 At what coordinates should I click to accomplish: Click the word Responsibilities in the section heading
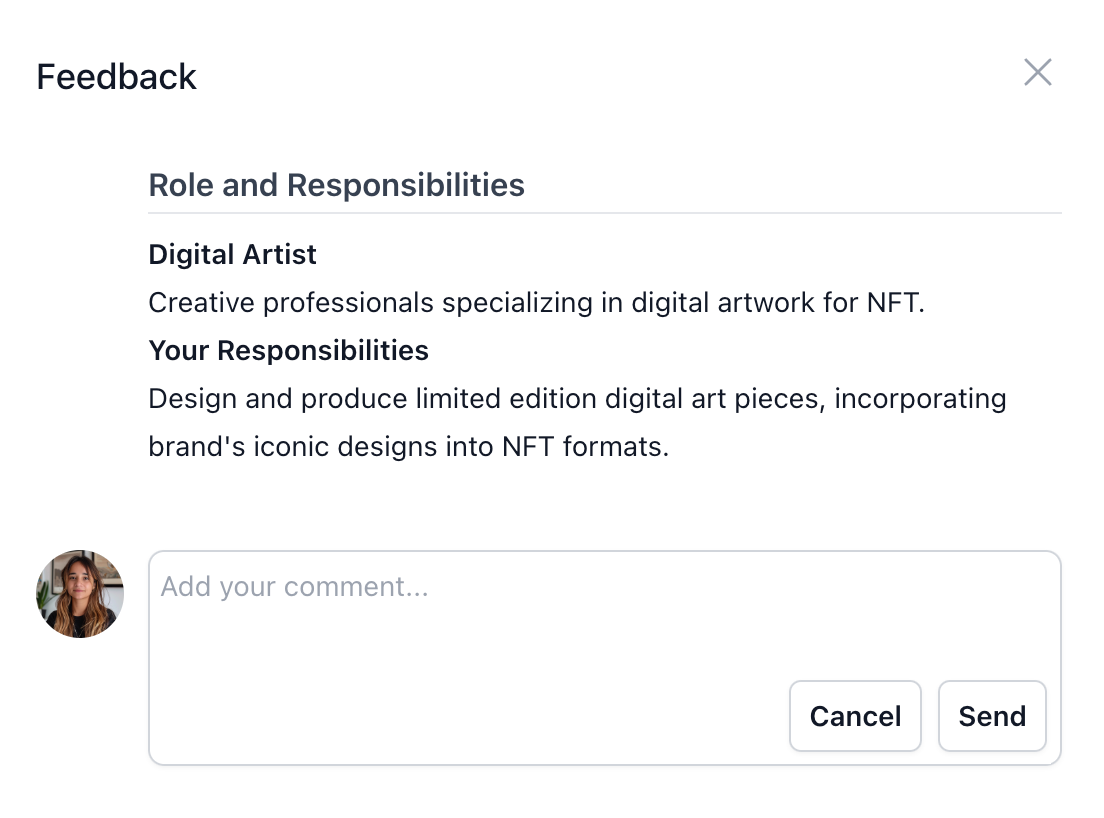405,185
